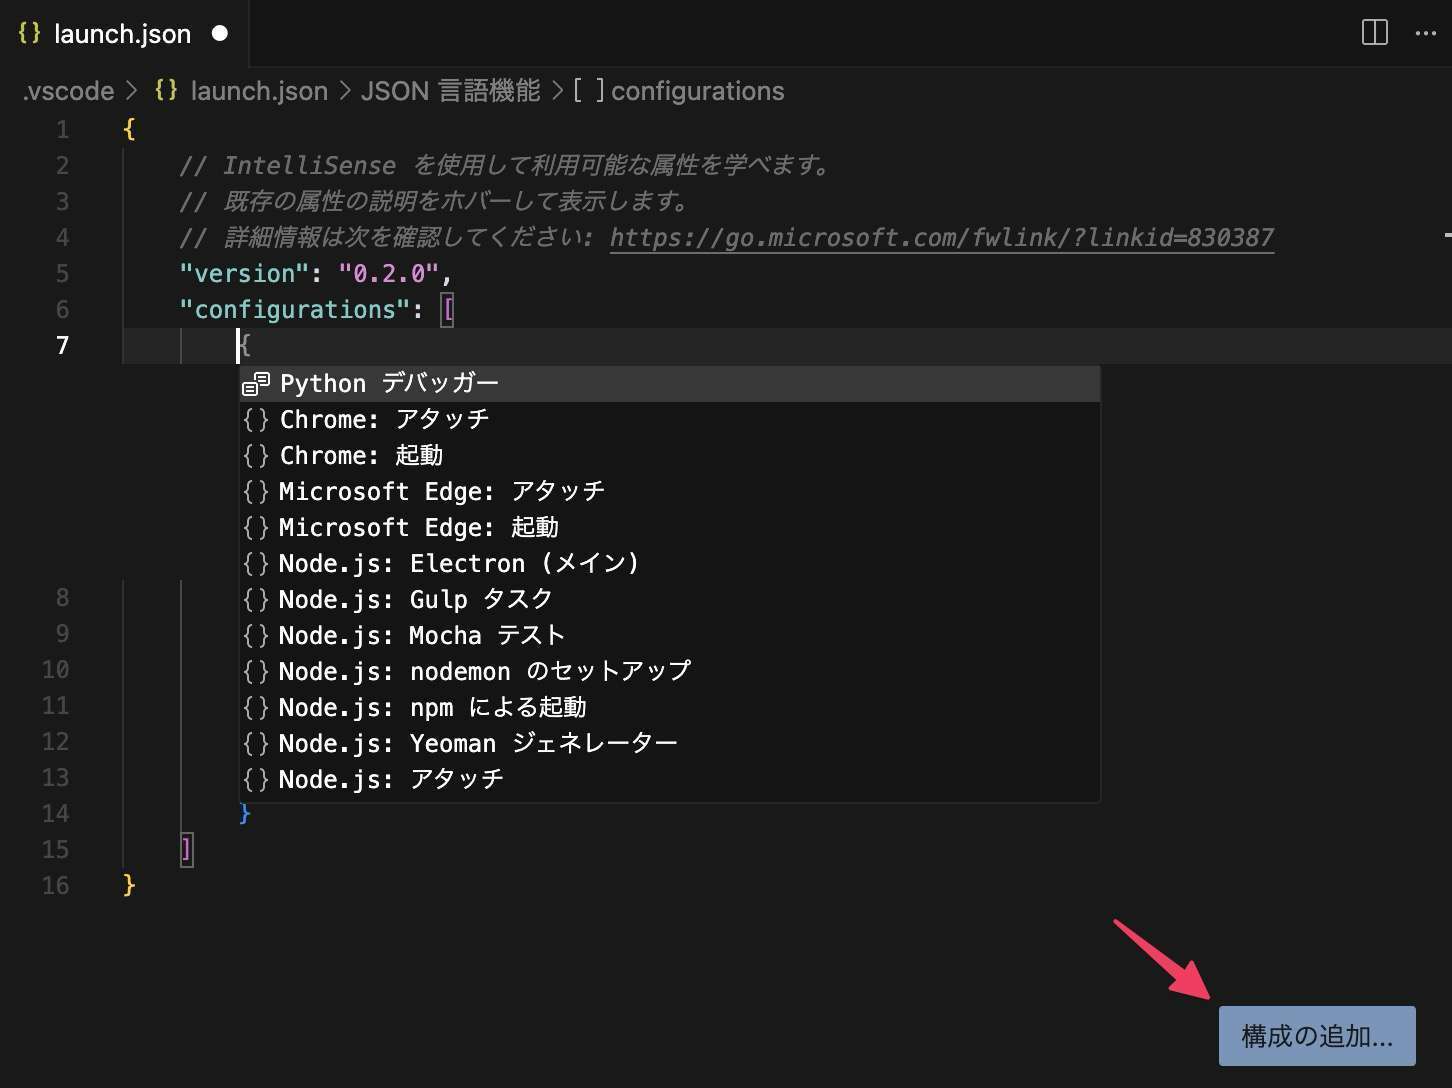Open the editor more actions ellipsis

click(x=1426, y=33)
